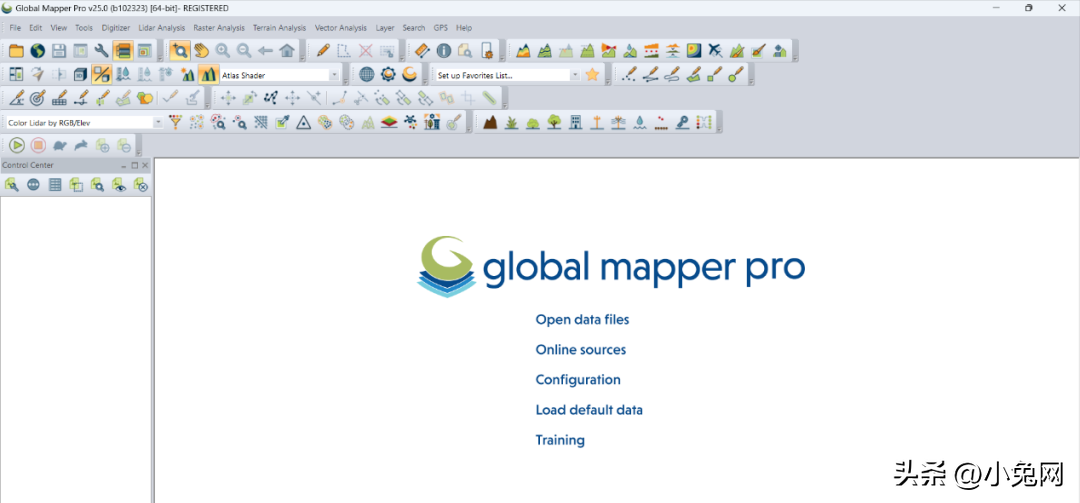Viewport: 1080px width, 503px height.
Task: Click the three-dots circle icon in Control Center
Action: [34, 185]
